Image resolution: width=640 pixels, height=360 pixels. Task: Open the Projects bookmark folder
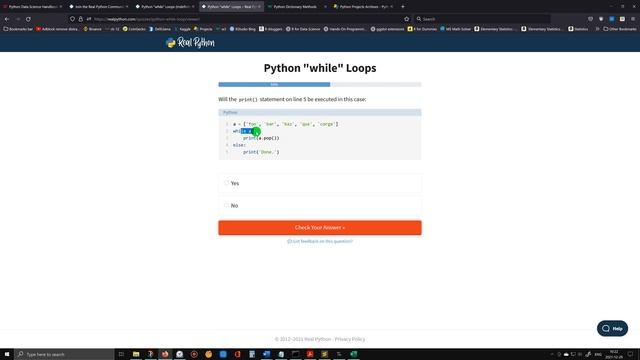point(203,29)
